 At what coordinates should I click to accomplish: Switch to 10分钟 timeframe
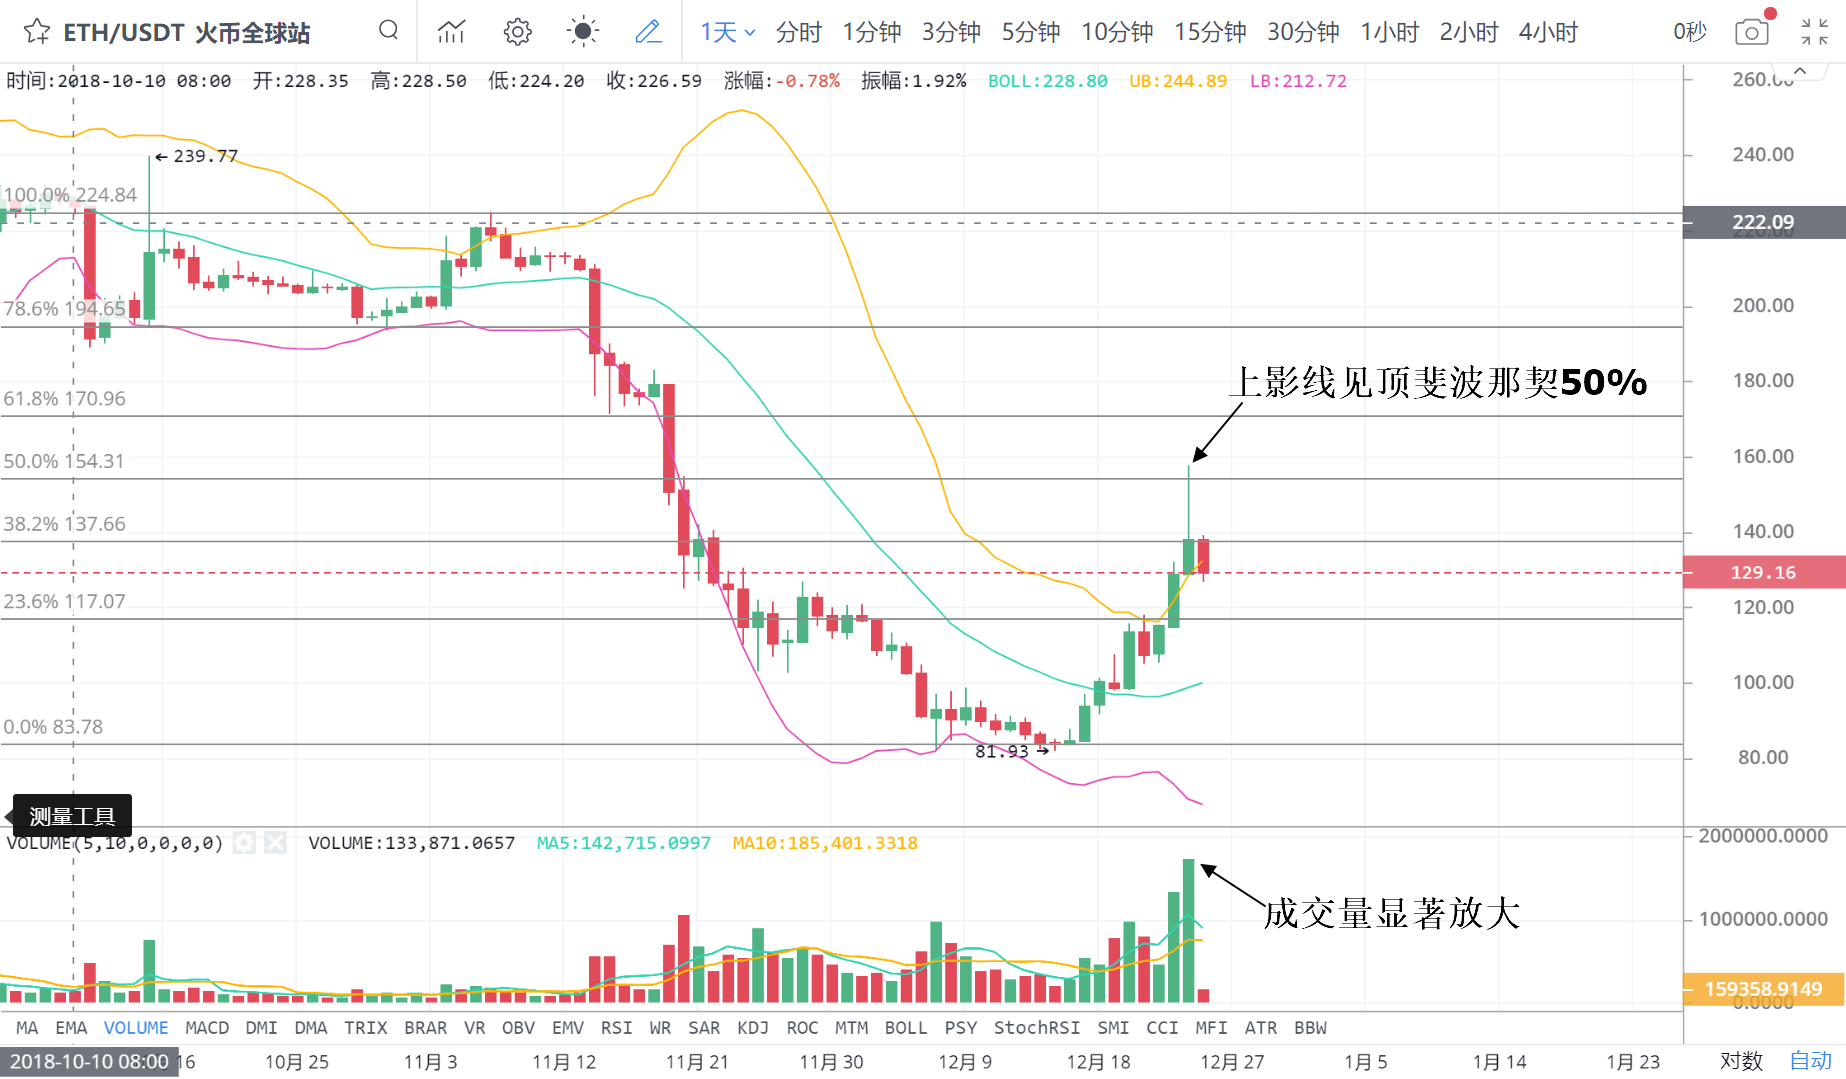tap(1117, 32)
